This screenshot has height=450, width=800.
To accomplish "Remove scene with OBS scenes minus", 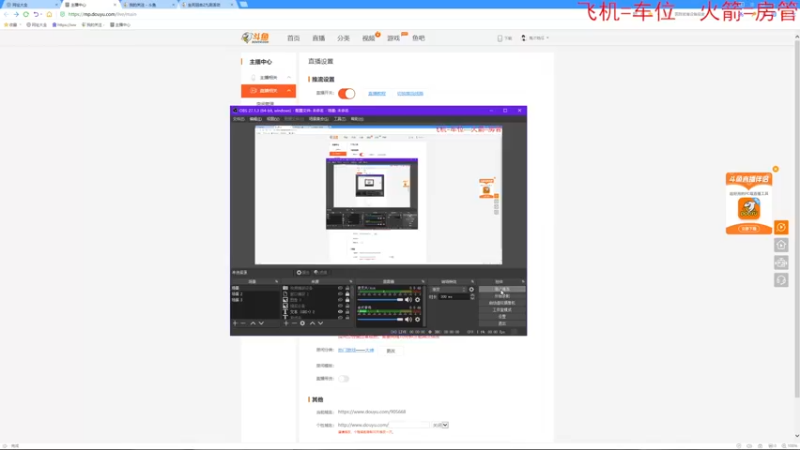I will click(243, 323).
